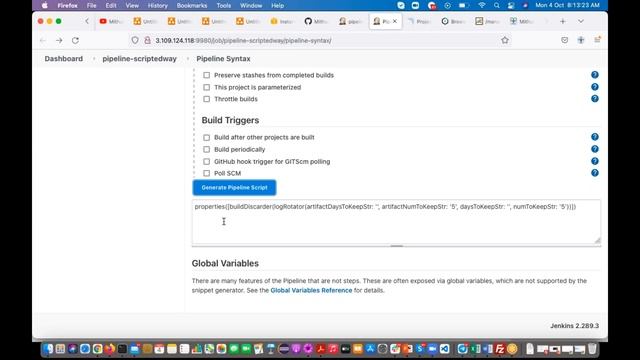Open the View menu

(x=132, y=5)
